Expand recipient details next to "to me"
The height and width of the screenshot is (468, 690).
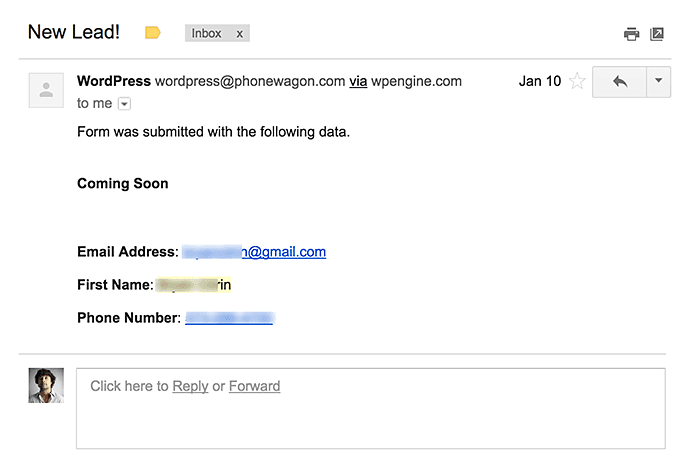tap(124, 103)
